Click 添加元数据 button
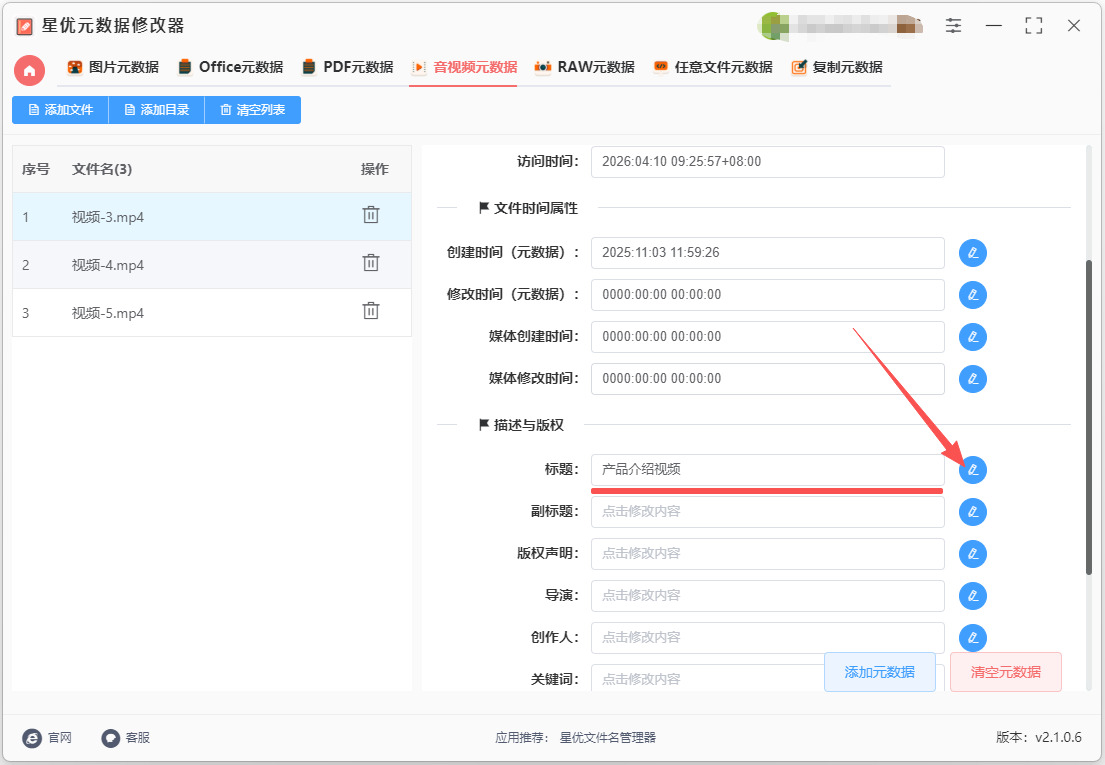 coord(879,672)
